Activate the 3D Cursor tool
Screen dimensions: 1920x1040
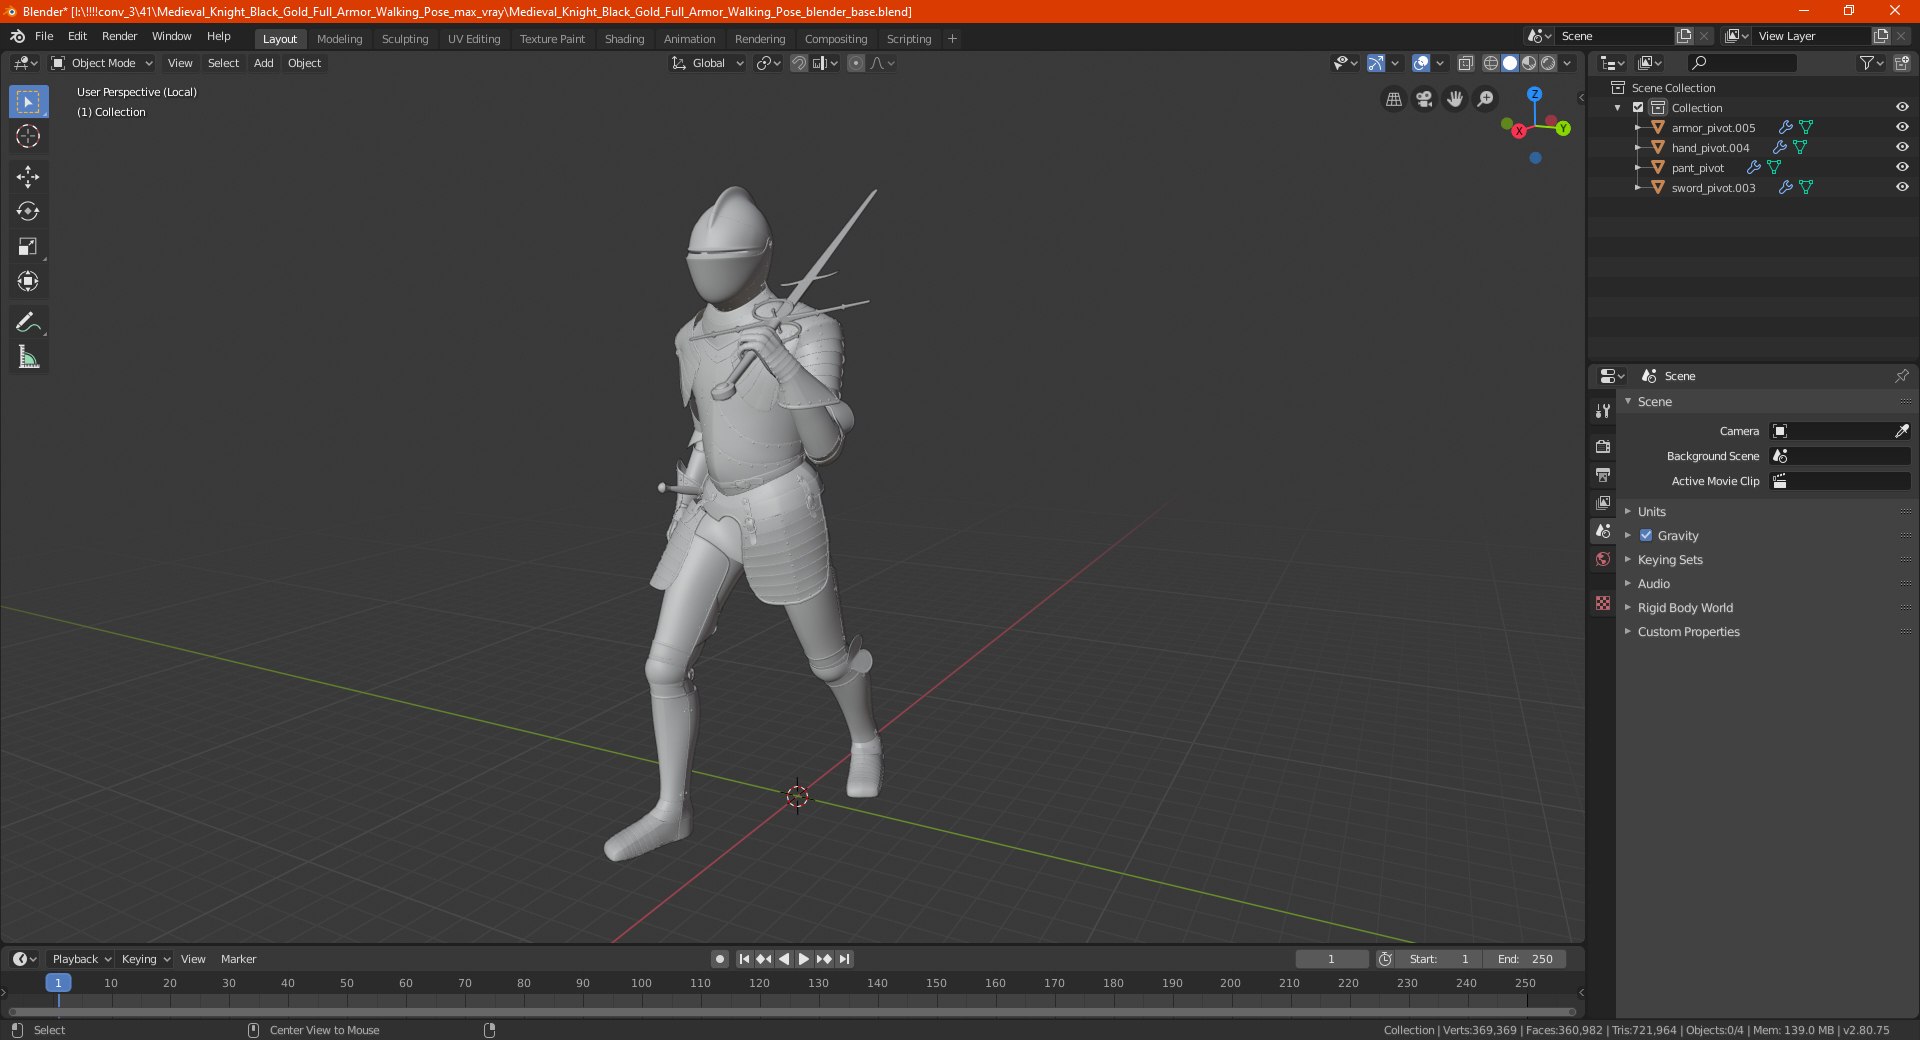click(x=28, y=137)
